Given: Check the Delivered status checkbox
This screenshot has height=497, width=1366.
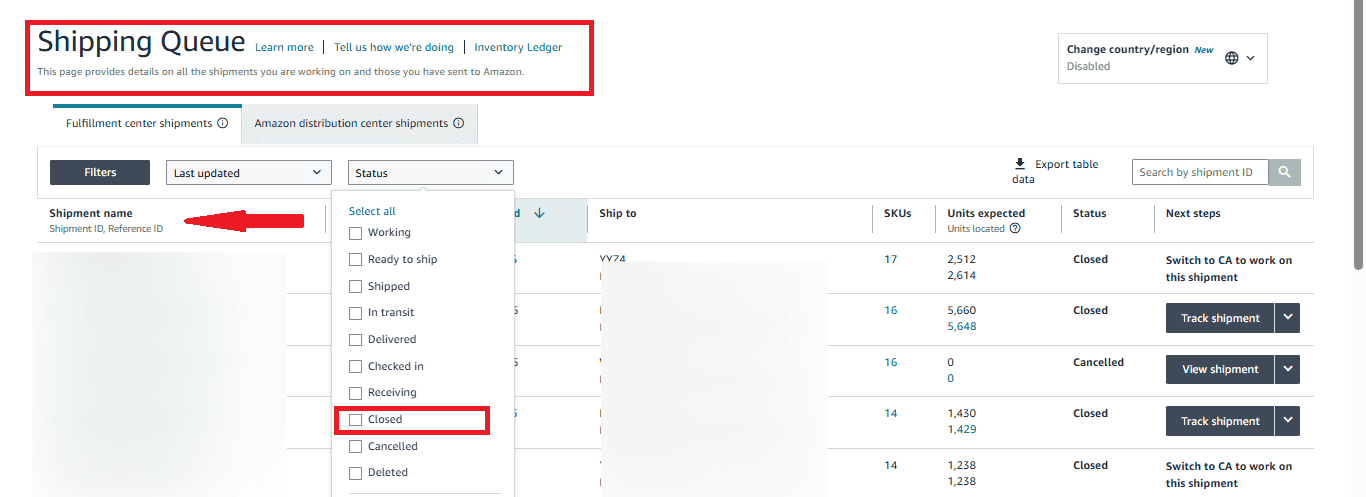Looking at the screenshot, I should click(355, 339).
